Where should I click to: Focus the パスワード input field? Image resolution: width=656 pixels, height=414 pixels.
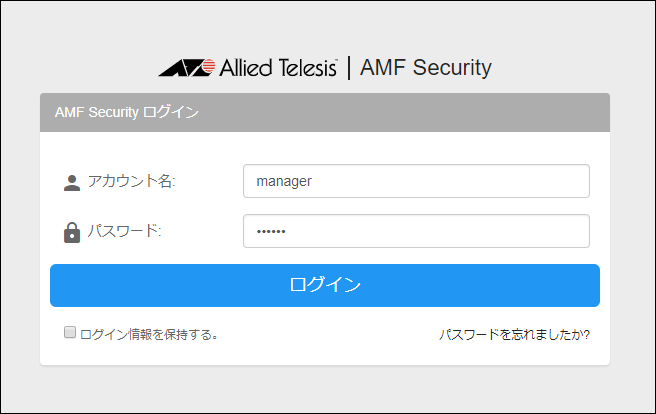click(x=416, y=231)
